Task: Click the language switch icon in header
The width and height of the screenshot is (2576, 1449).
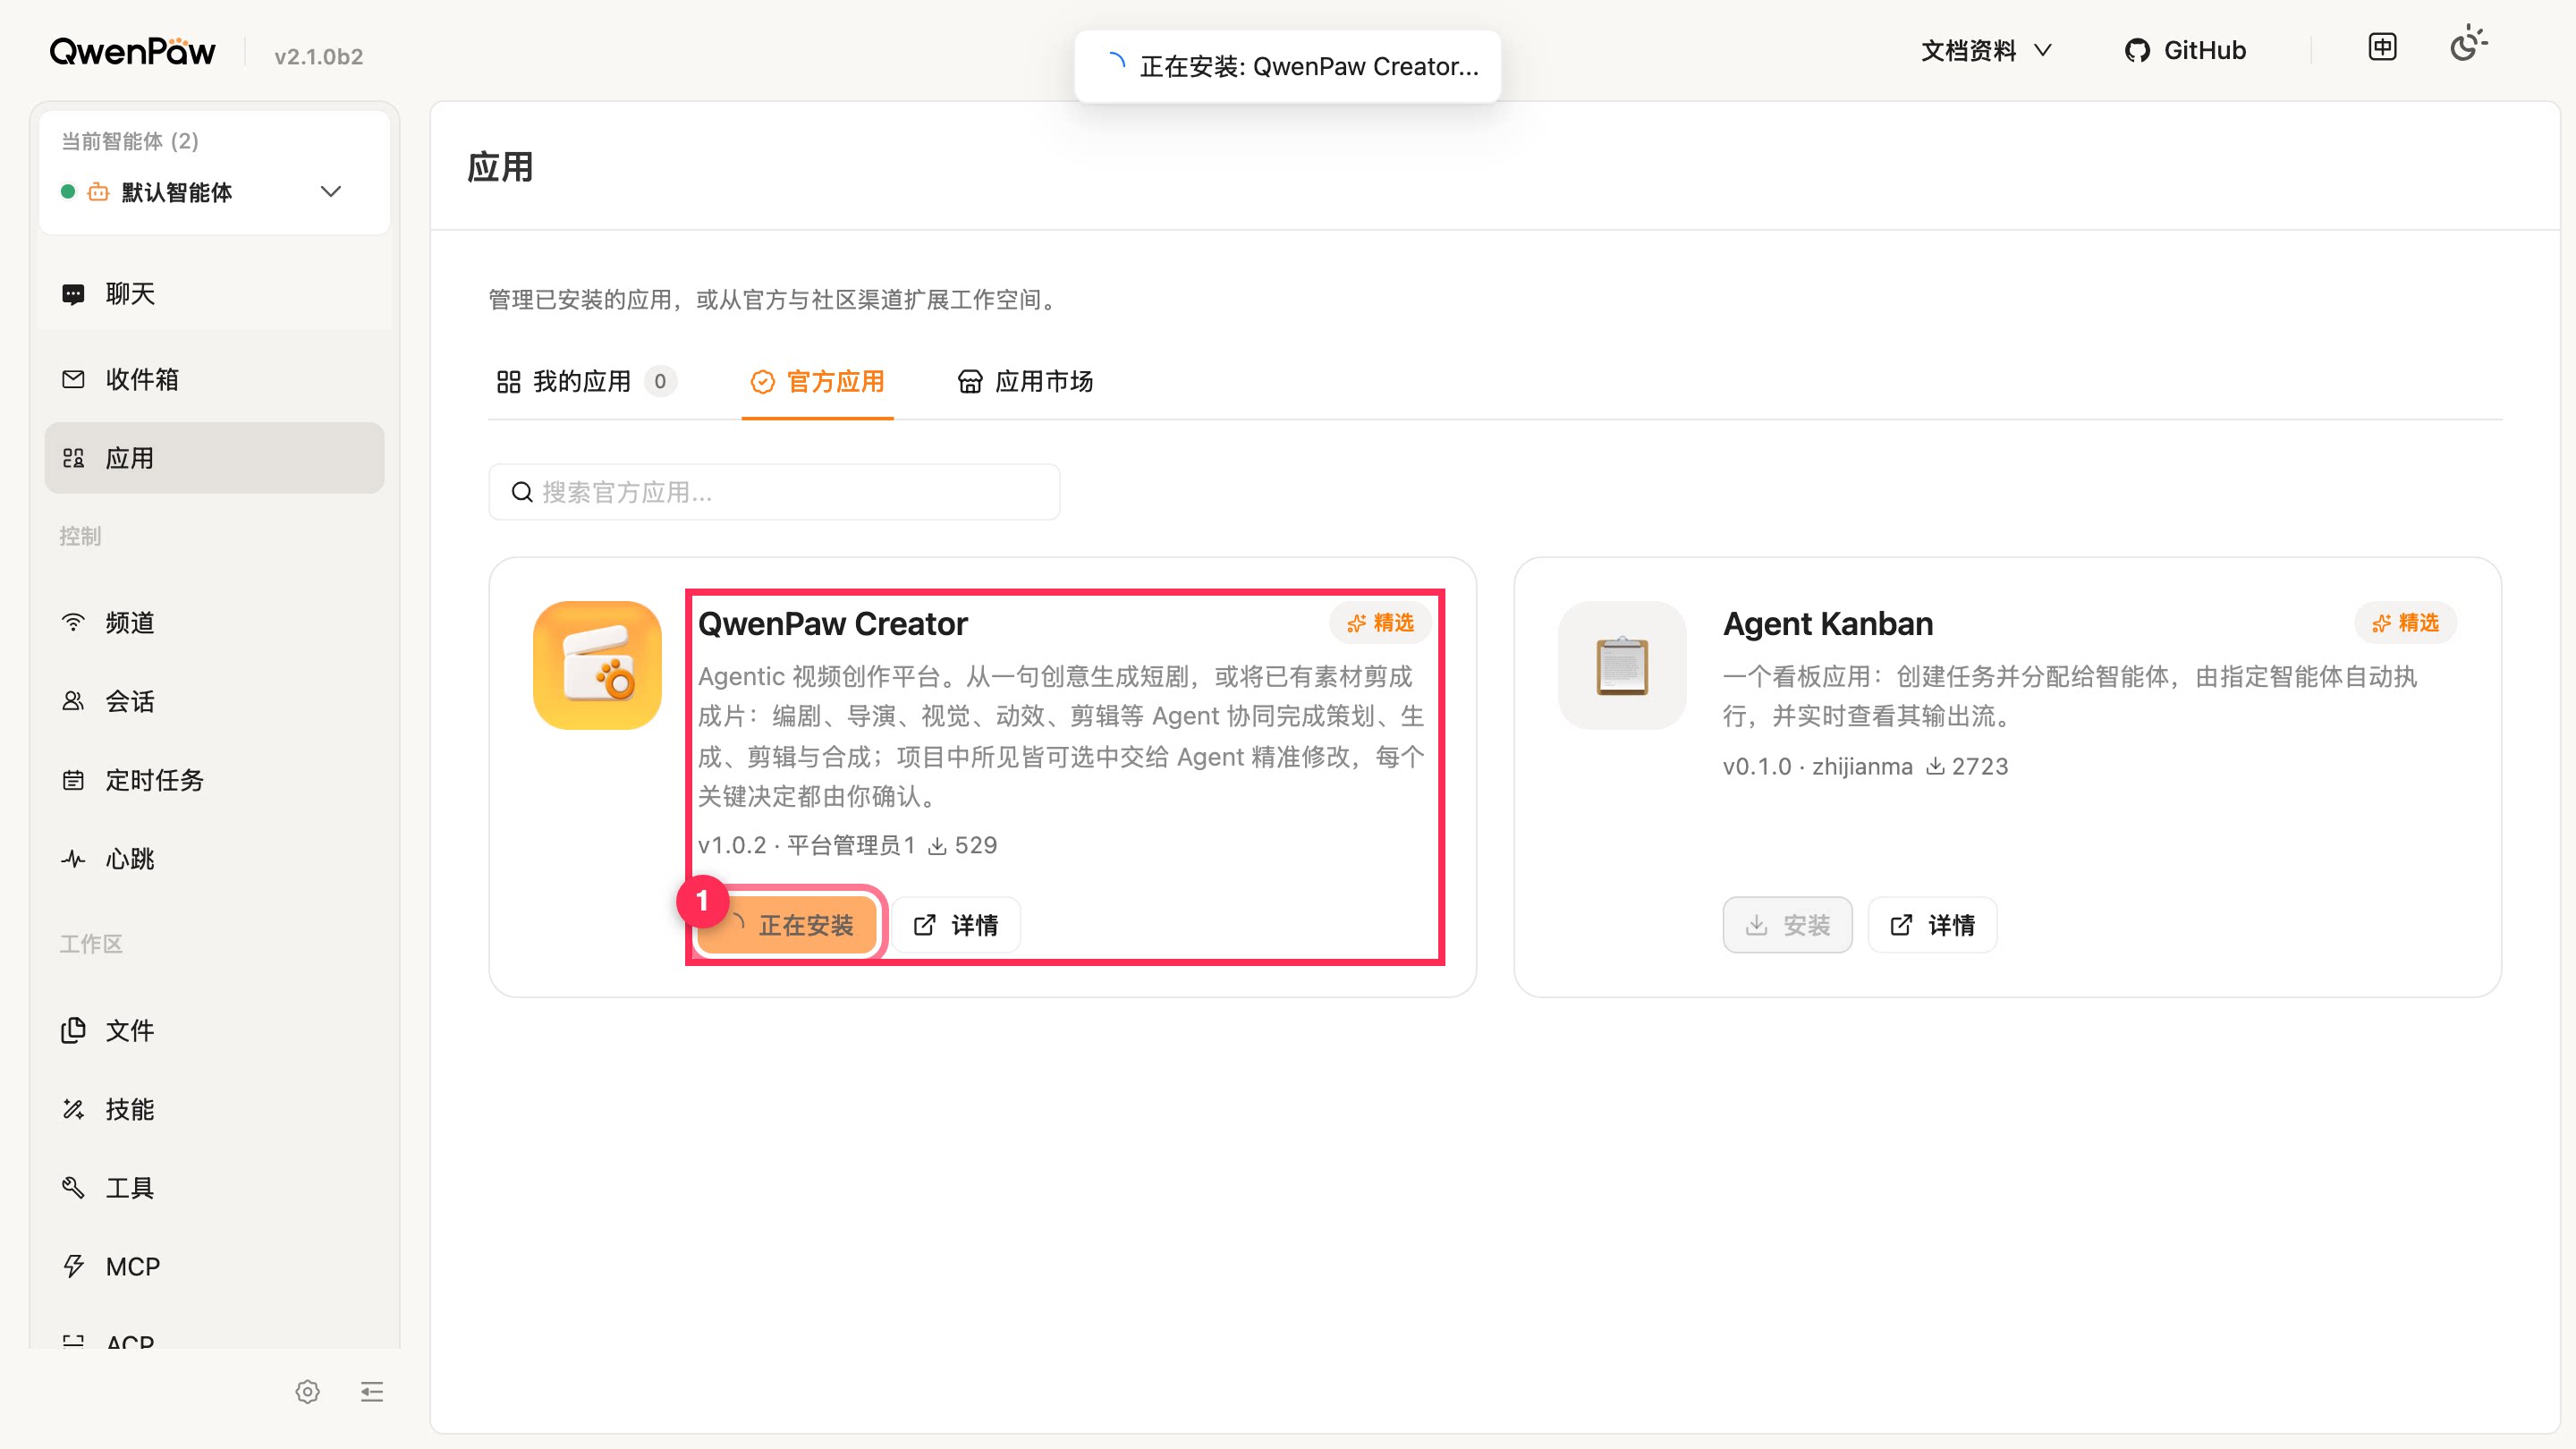Action: (x=2383, y=47)
